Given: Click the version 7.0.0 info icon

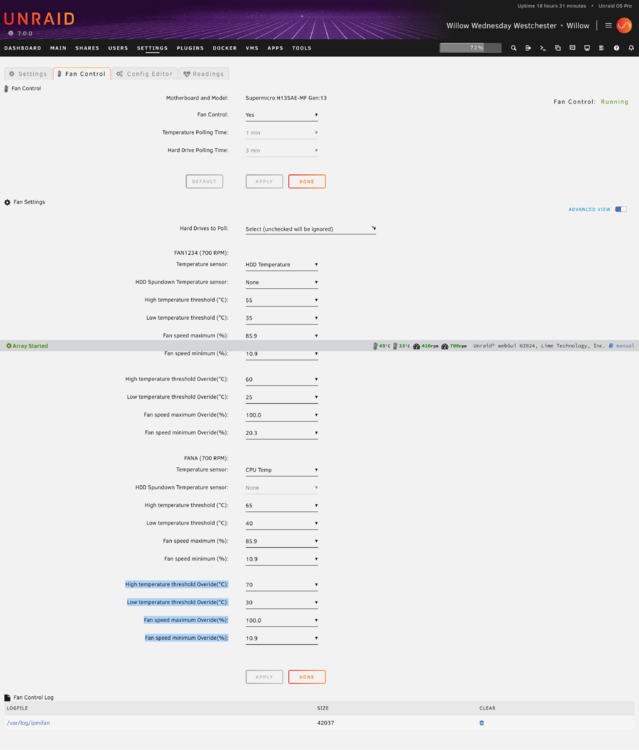Looking at the screenshot, I should pyautogui.click(x=11, y=33).
